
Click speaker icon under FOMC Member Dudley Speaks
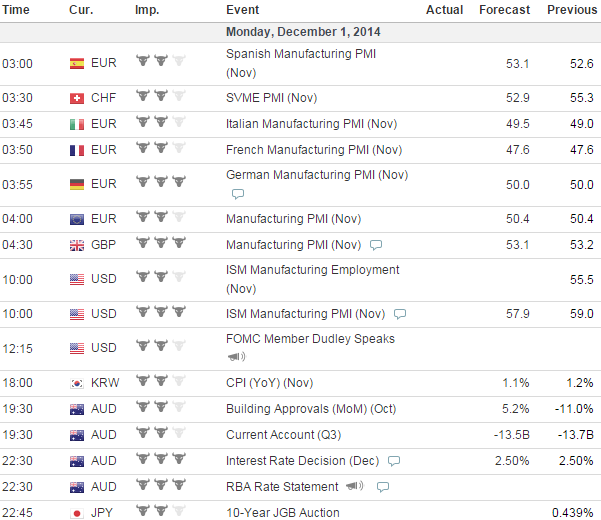tap(237, 357)
